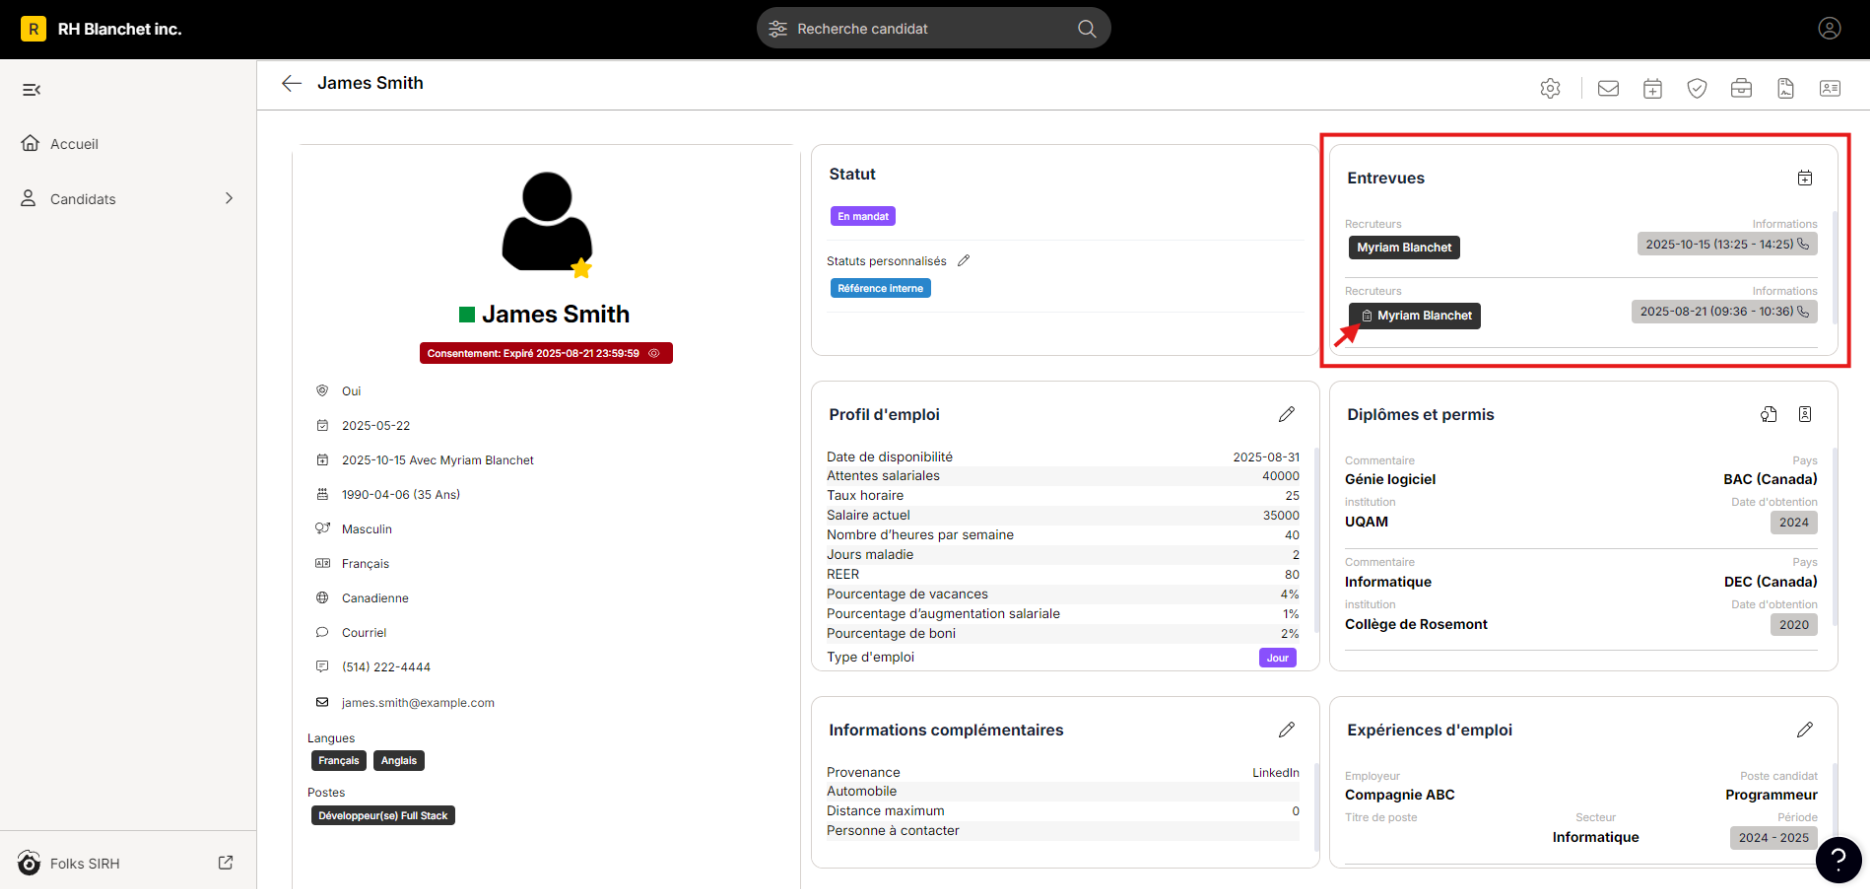Viewport: 1870px width, 889px height.
Task: Click the Recherche candidat search field
Action: [x=933, y=28]
